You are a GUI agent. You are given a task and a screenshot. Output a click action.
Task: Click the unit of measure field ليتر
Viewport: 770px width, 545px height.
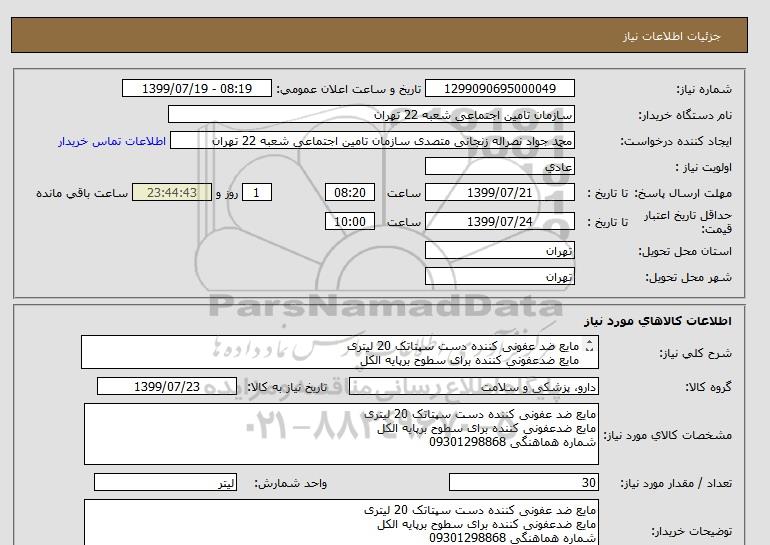[x=165, y=482]
